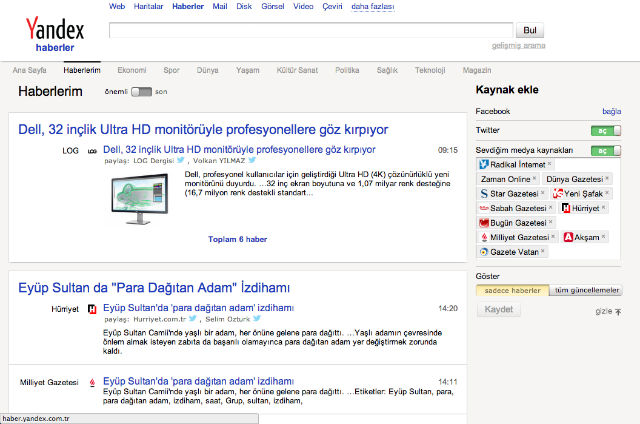Toggle the Twitter source switch

click(605, 131)
